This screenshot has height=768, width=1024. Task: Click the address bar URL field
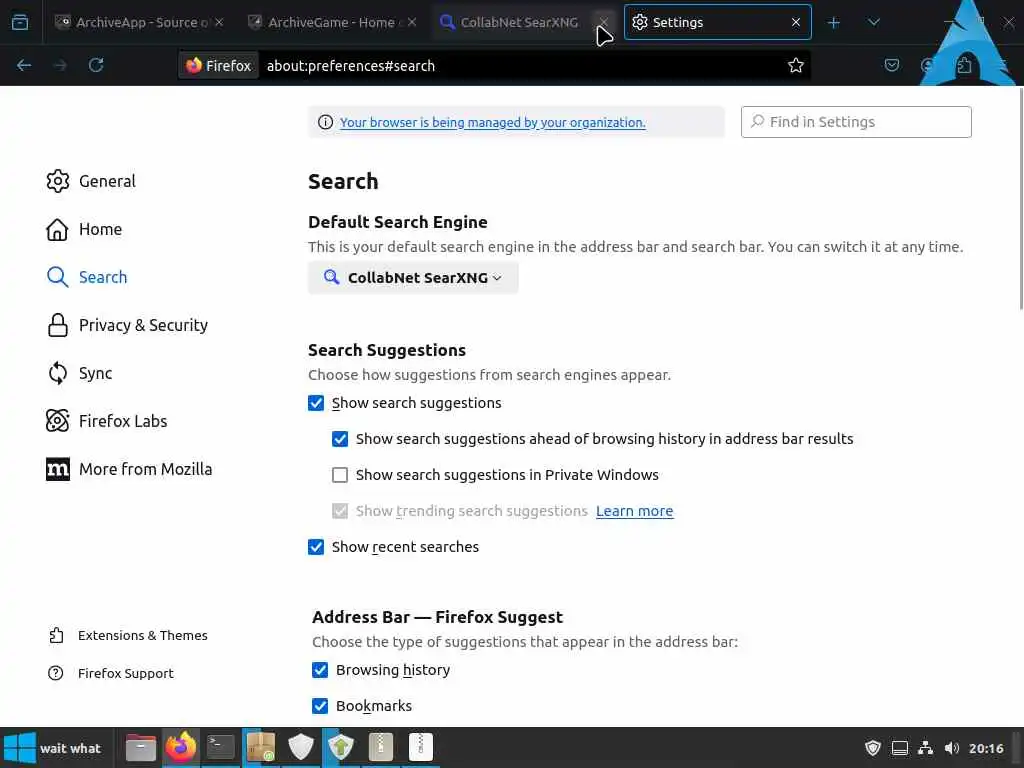click(522, 66)
